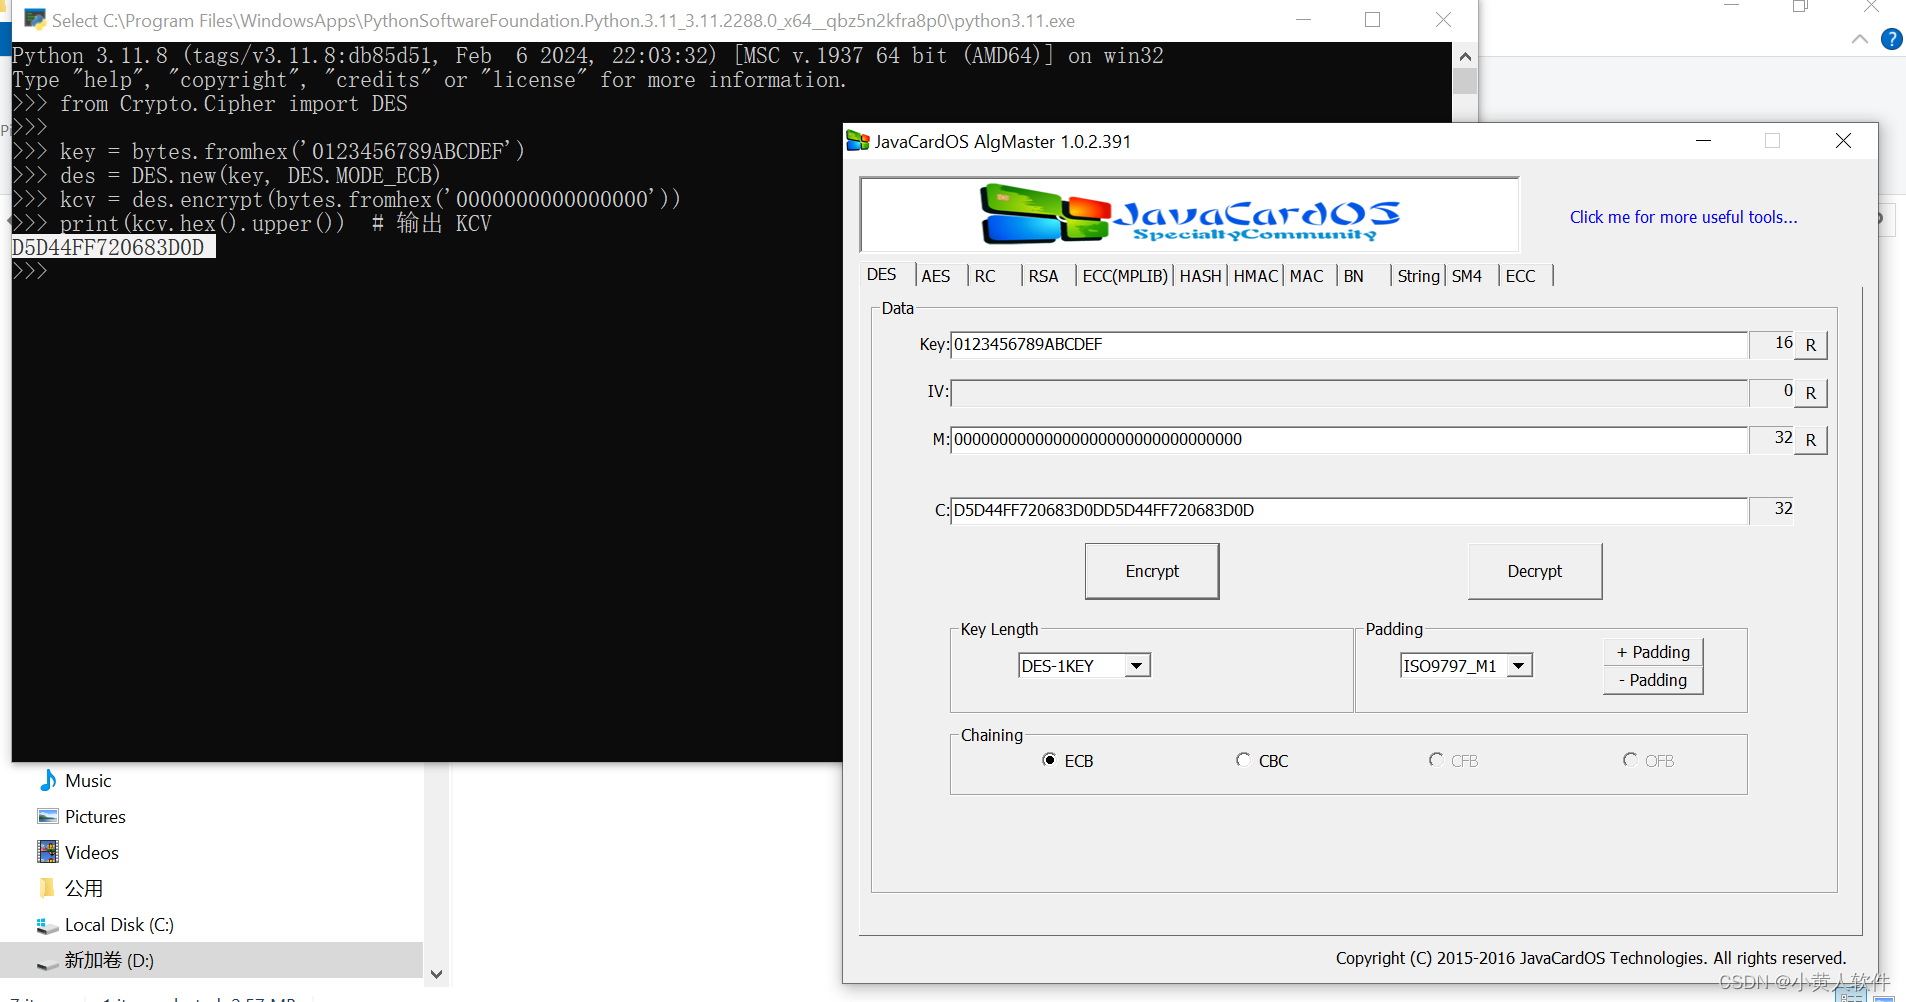Viewport: 1906px width, 1002px height.
Task: Open the Pictures folder
Action: 94,816
